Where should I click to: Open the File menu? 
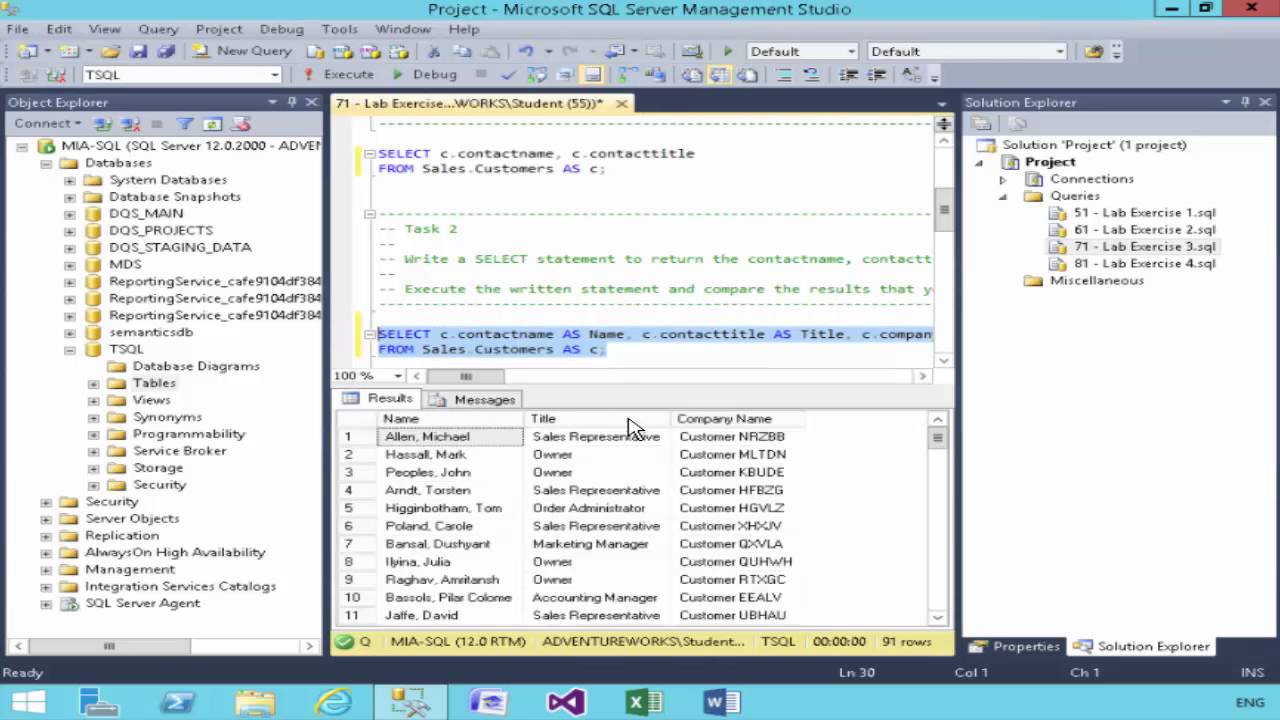[x=18, y=29]
